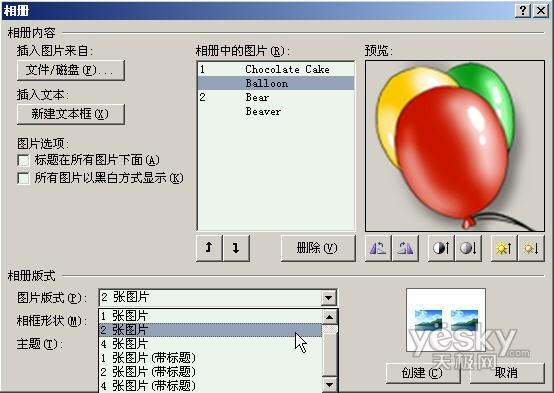The width and height of the screenshot is (554, 393).
Task: Select 1 张图片(带标题) option
Action: (210, 358)
